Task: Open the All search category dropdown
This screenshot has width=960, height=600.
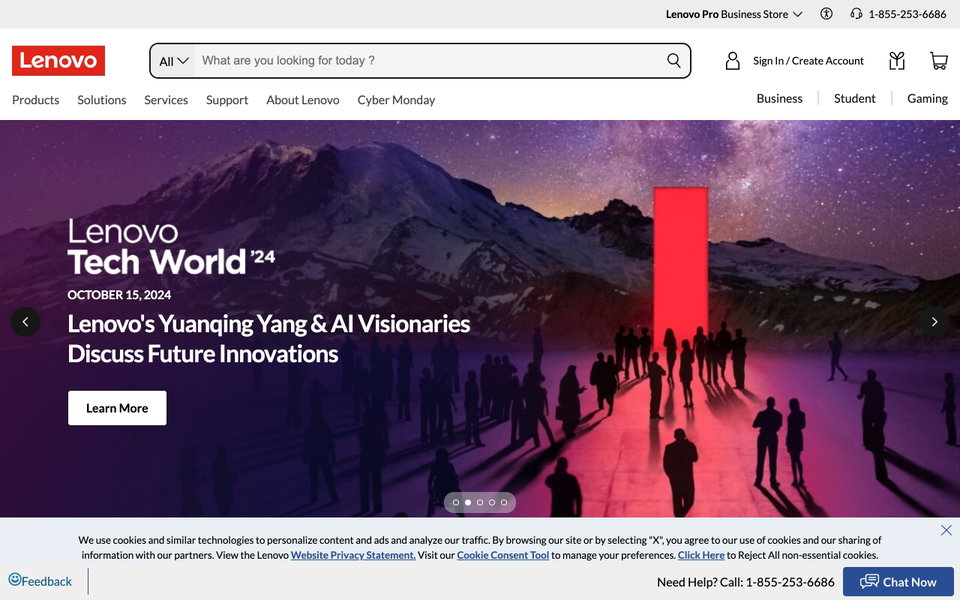Action: (x=173, y=61)
